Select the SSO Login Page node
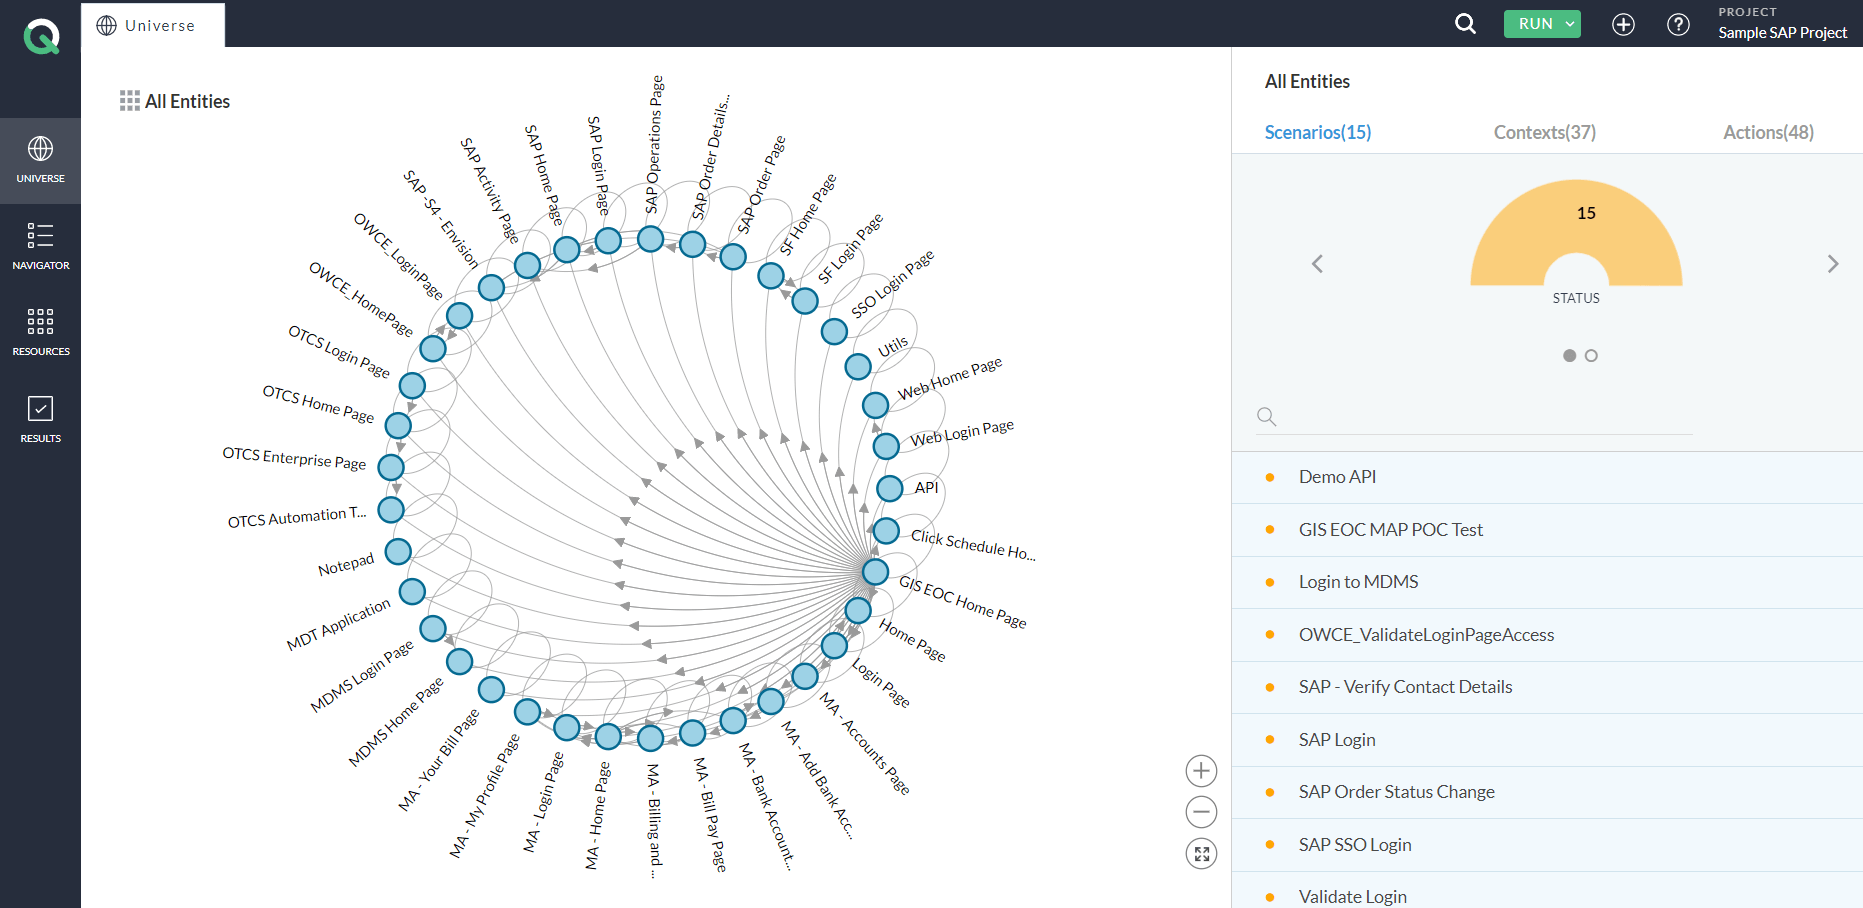Image resolution: width=1863 pixels, height=908 pixels. click(834, 331)
